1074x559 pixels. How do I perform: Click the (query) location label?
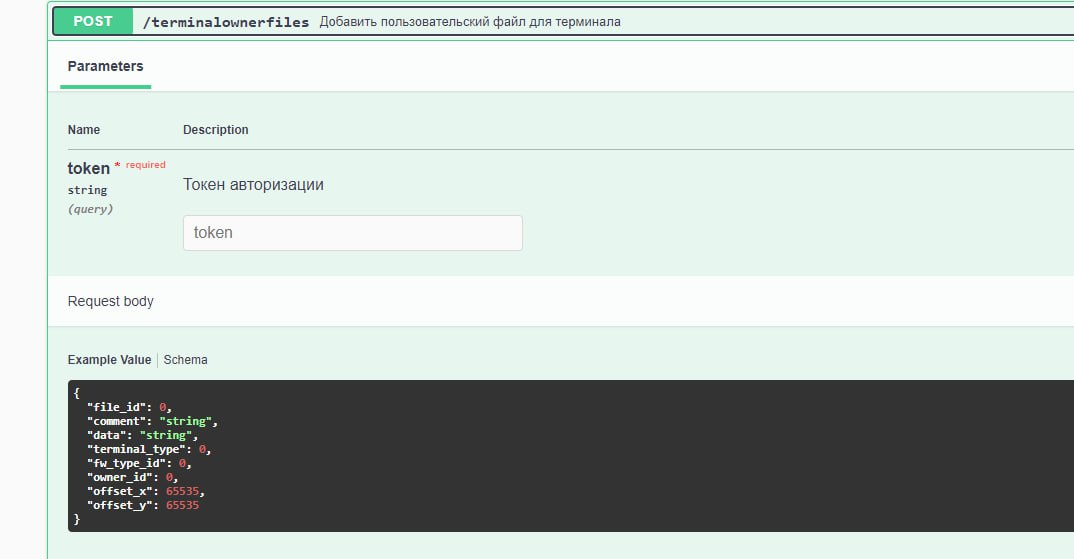point(90,209)
